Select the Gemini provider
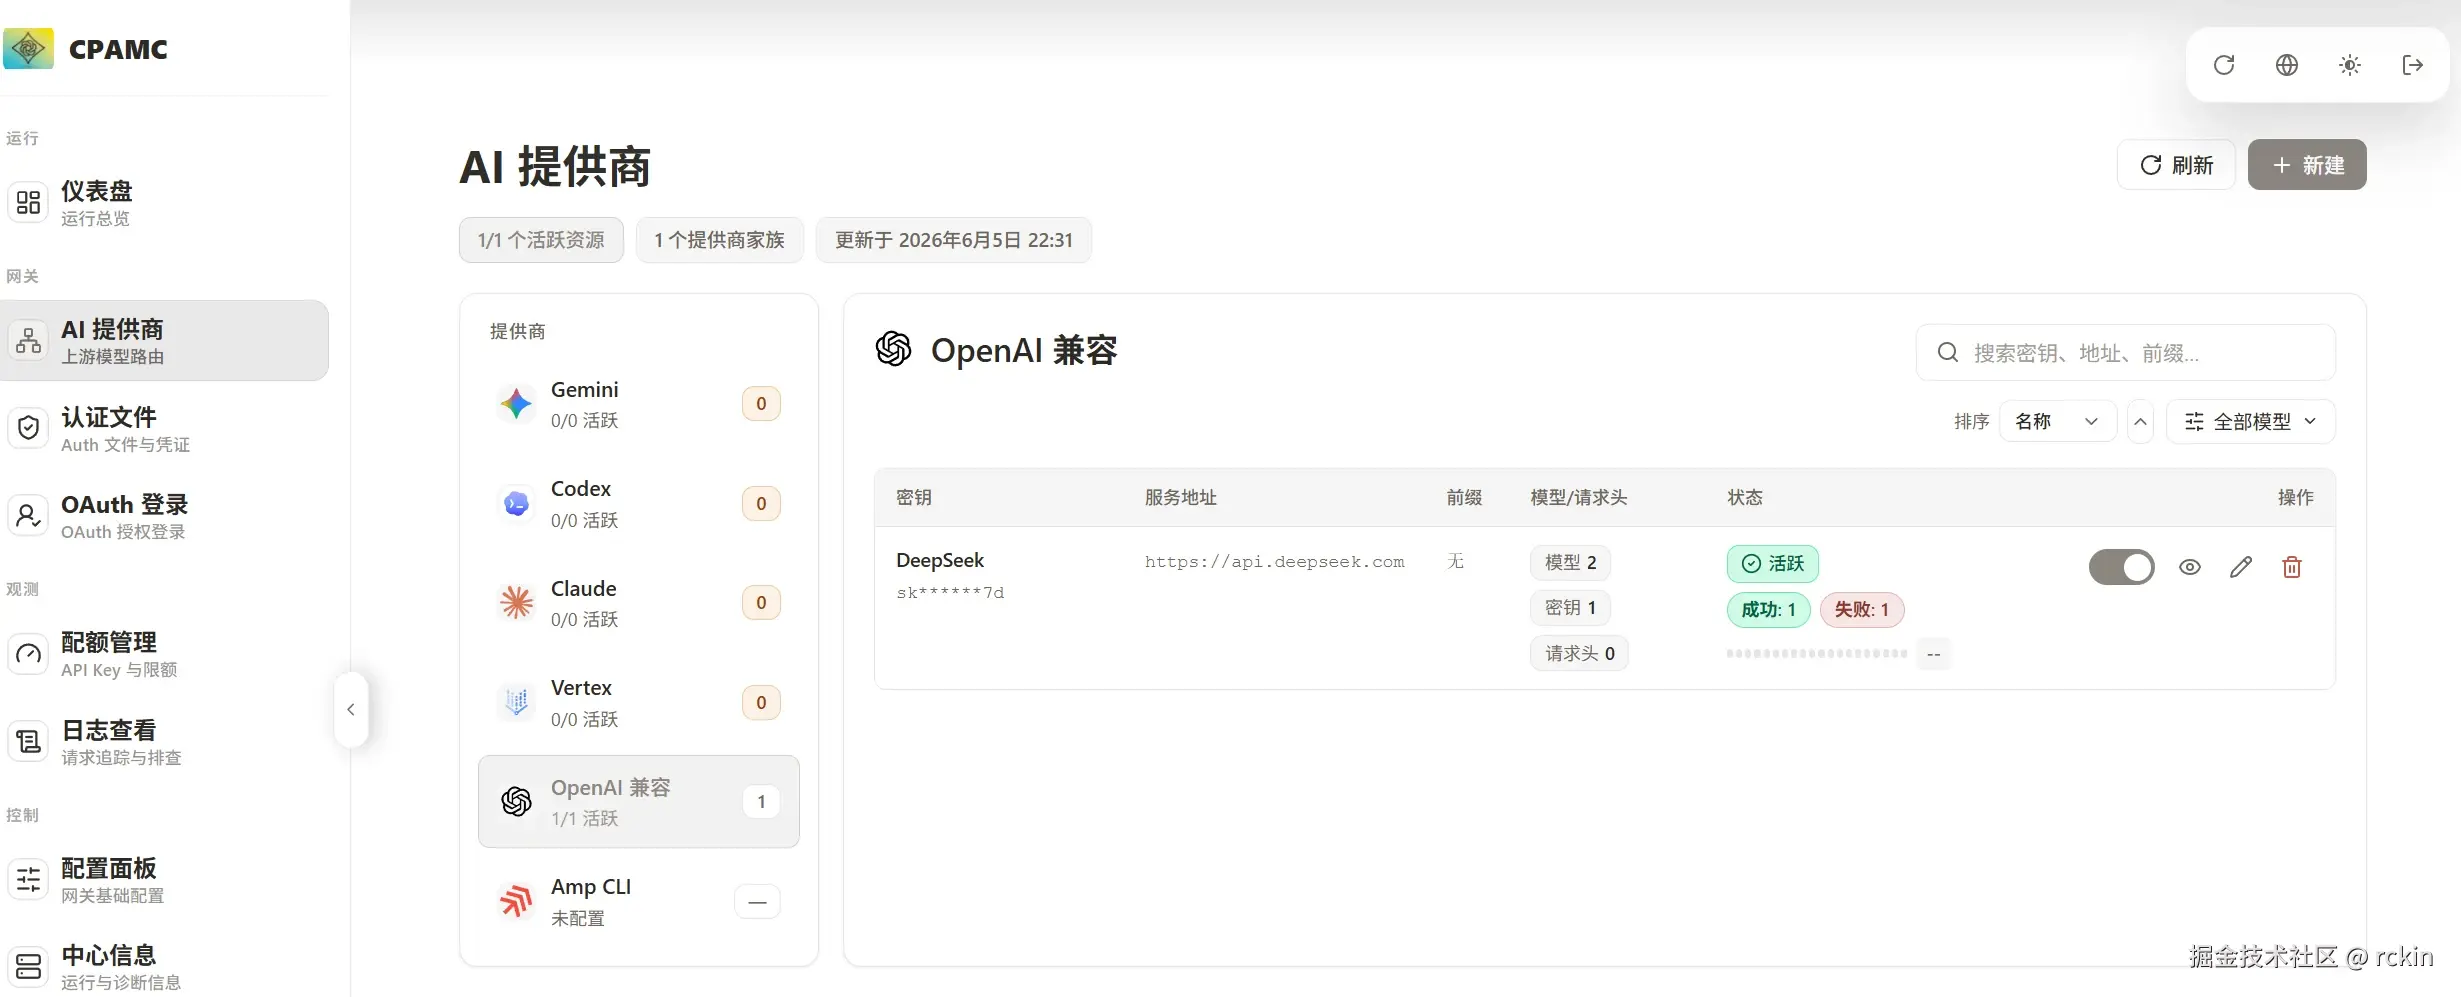This screenshot has width=2461, height=997. (x=639, y=404)
